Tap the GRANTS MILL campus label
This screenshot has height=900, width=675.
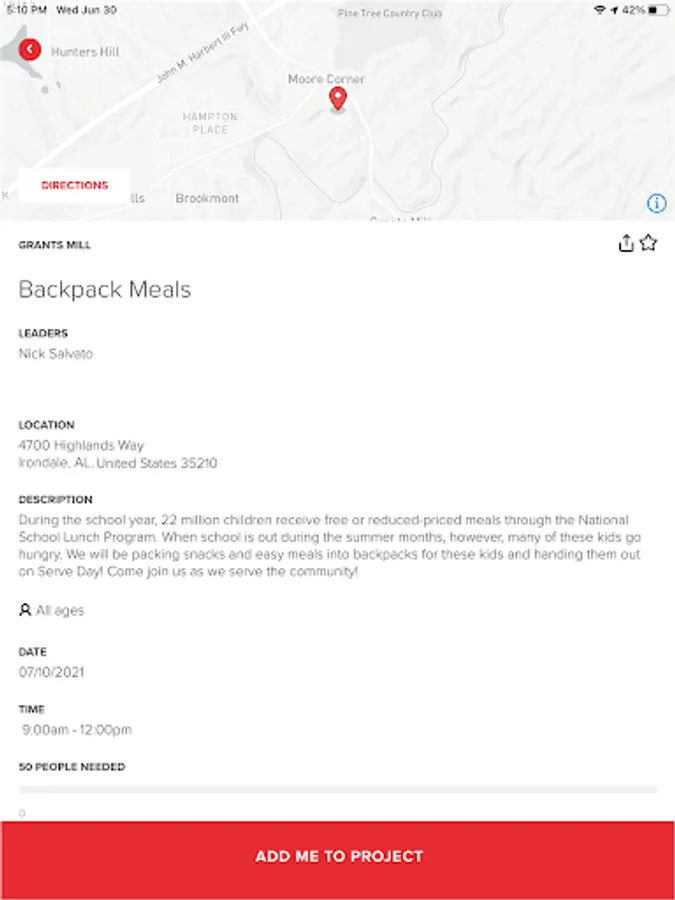tap(55, 245)
